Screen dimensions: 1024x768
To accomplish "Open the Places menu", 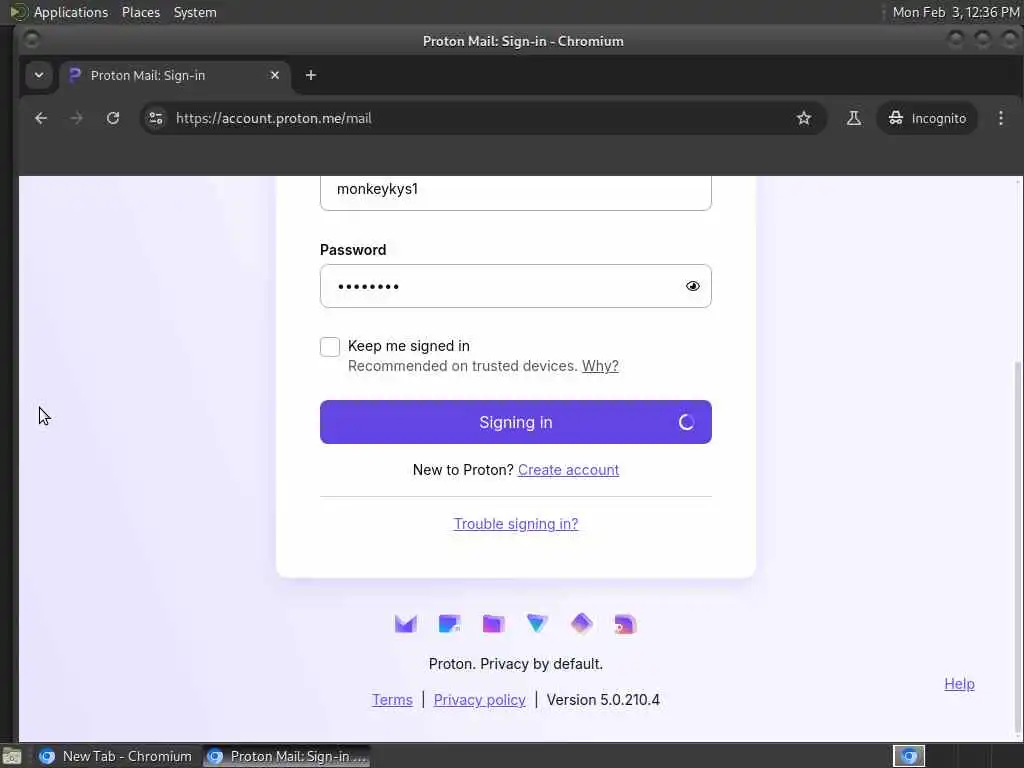I will [141, 12].
